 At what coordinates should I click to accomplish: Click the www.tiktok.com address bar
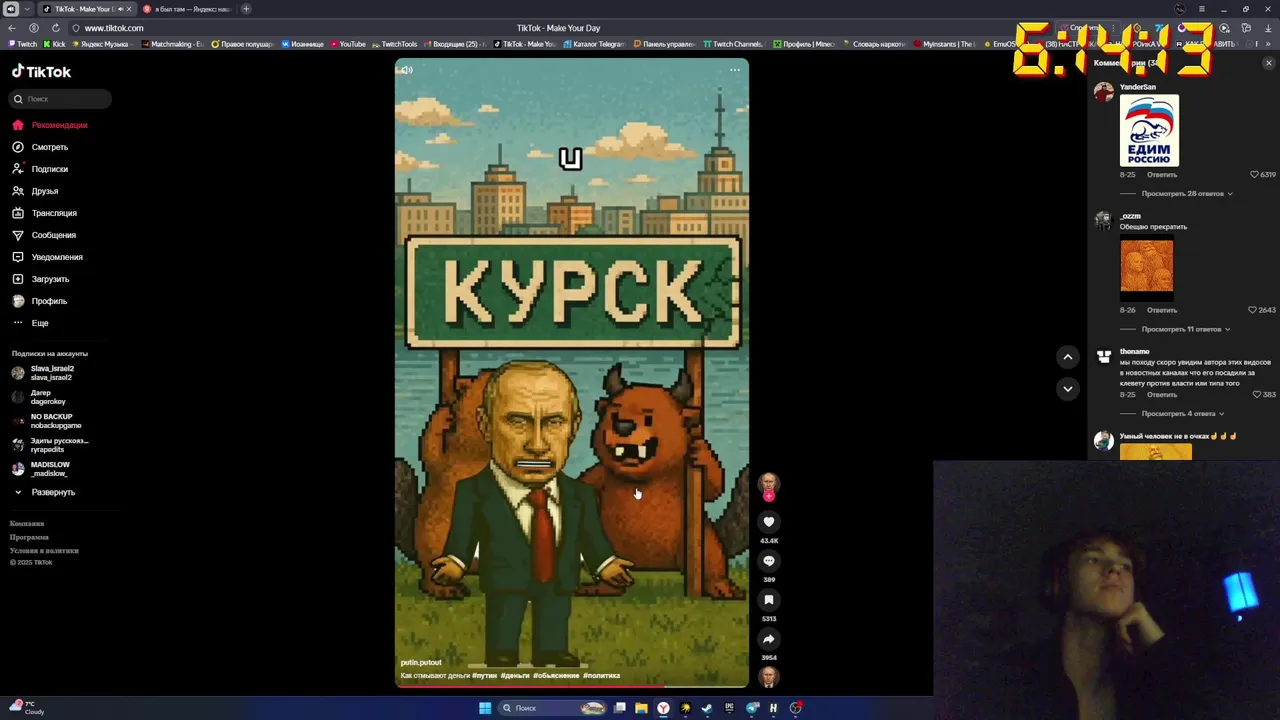click(x=114, y=28)
